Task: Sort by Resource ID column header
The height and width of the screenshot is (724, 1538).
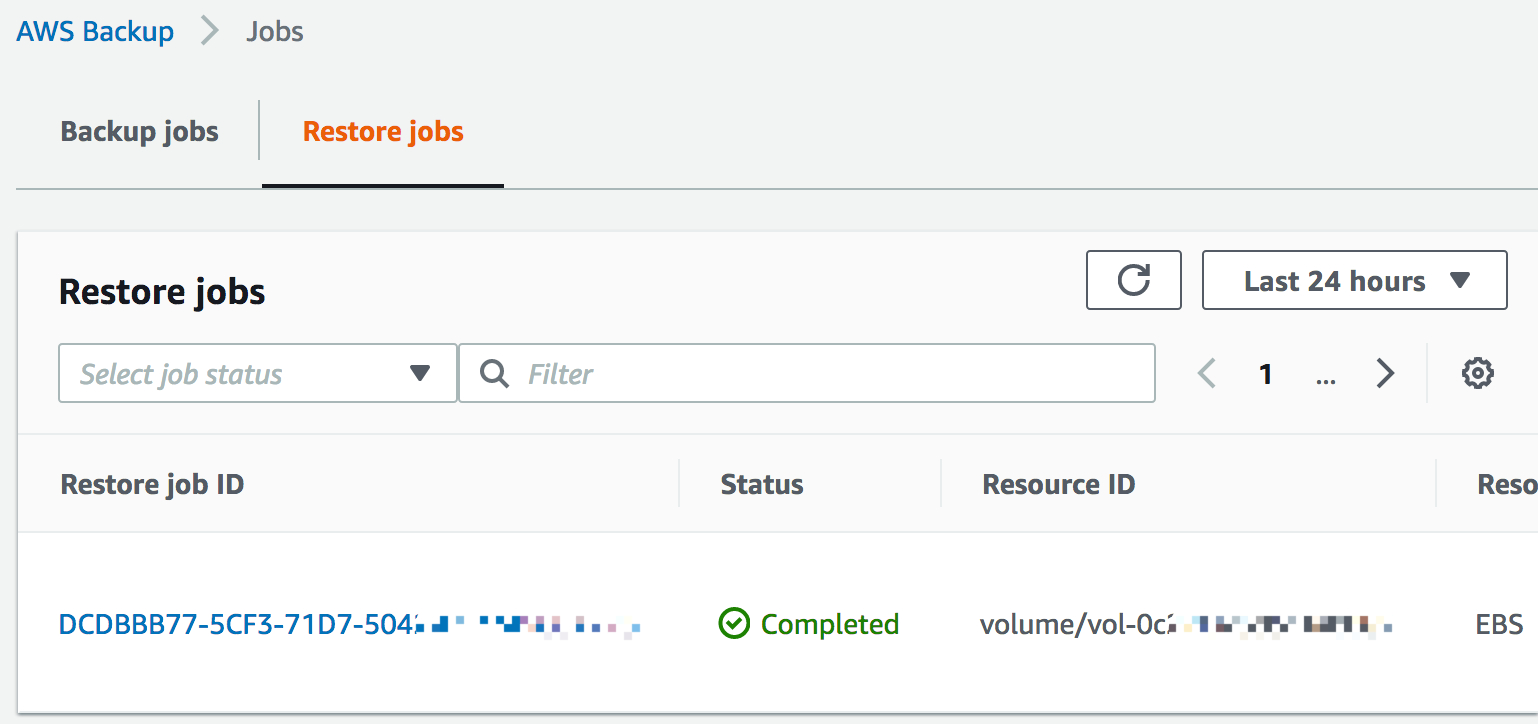Action: (1059, 484)
